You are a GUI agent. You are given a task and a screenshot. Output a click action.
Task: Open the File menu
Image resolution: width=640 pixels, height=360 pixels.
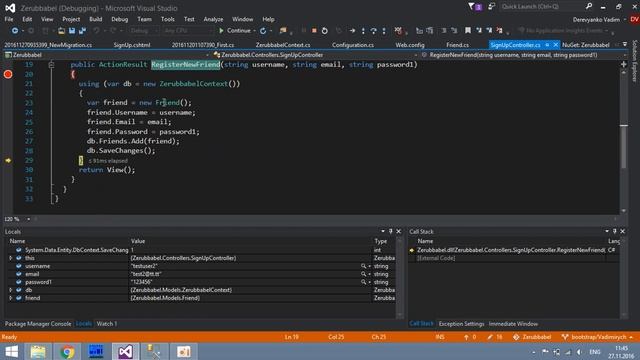pyautogui.click(x=9, y=19)
